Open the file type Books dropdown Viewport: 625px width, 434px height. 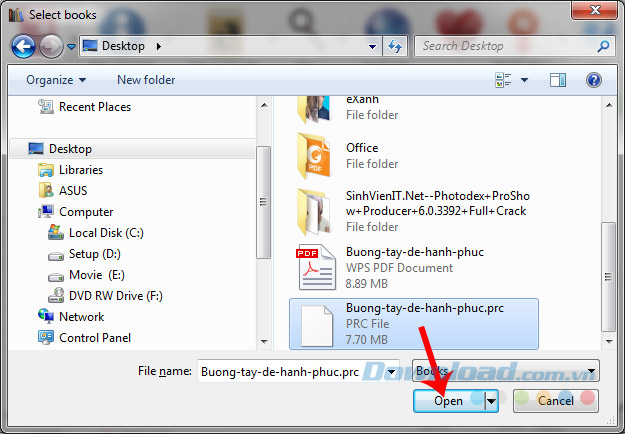[504, 371]
